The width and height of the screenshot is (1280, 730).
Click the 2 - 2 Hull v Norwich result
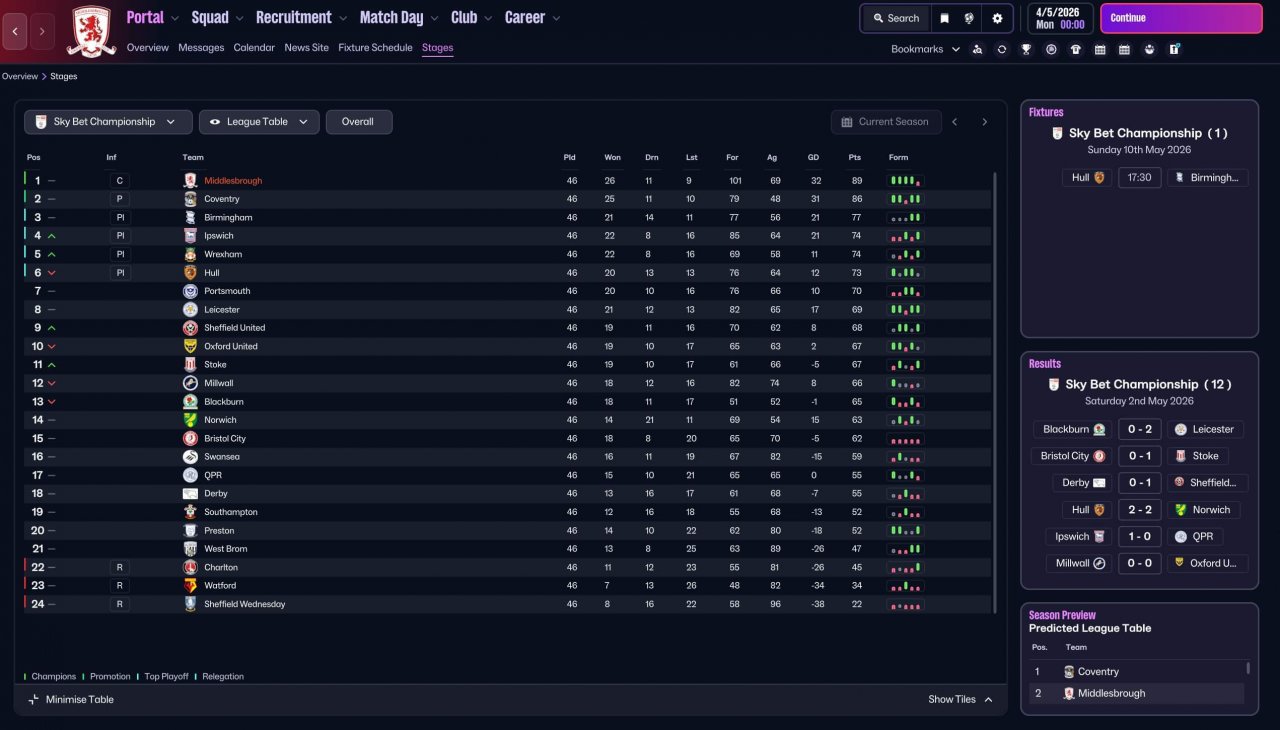point(1140,510)
